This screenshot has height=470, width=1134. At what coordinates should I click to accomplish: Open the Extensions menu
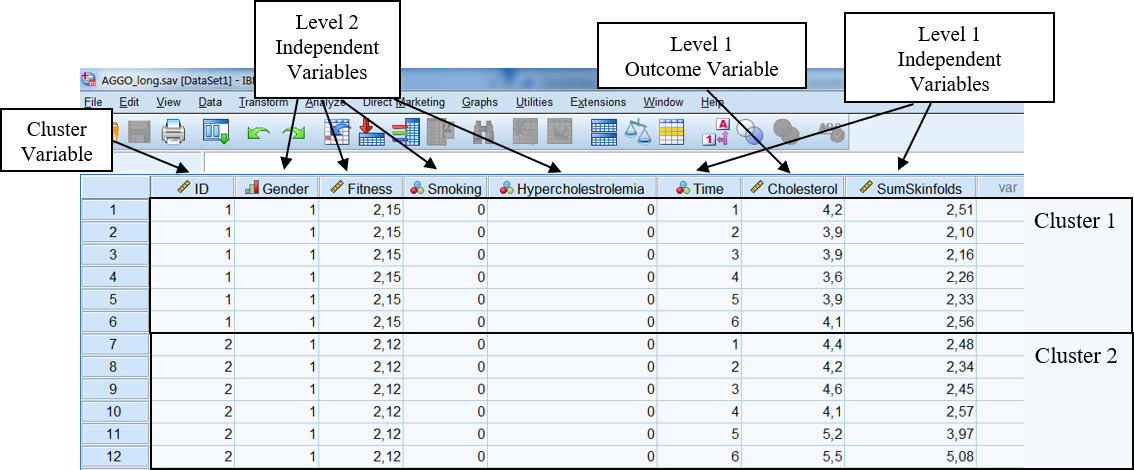coord(598,102)
